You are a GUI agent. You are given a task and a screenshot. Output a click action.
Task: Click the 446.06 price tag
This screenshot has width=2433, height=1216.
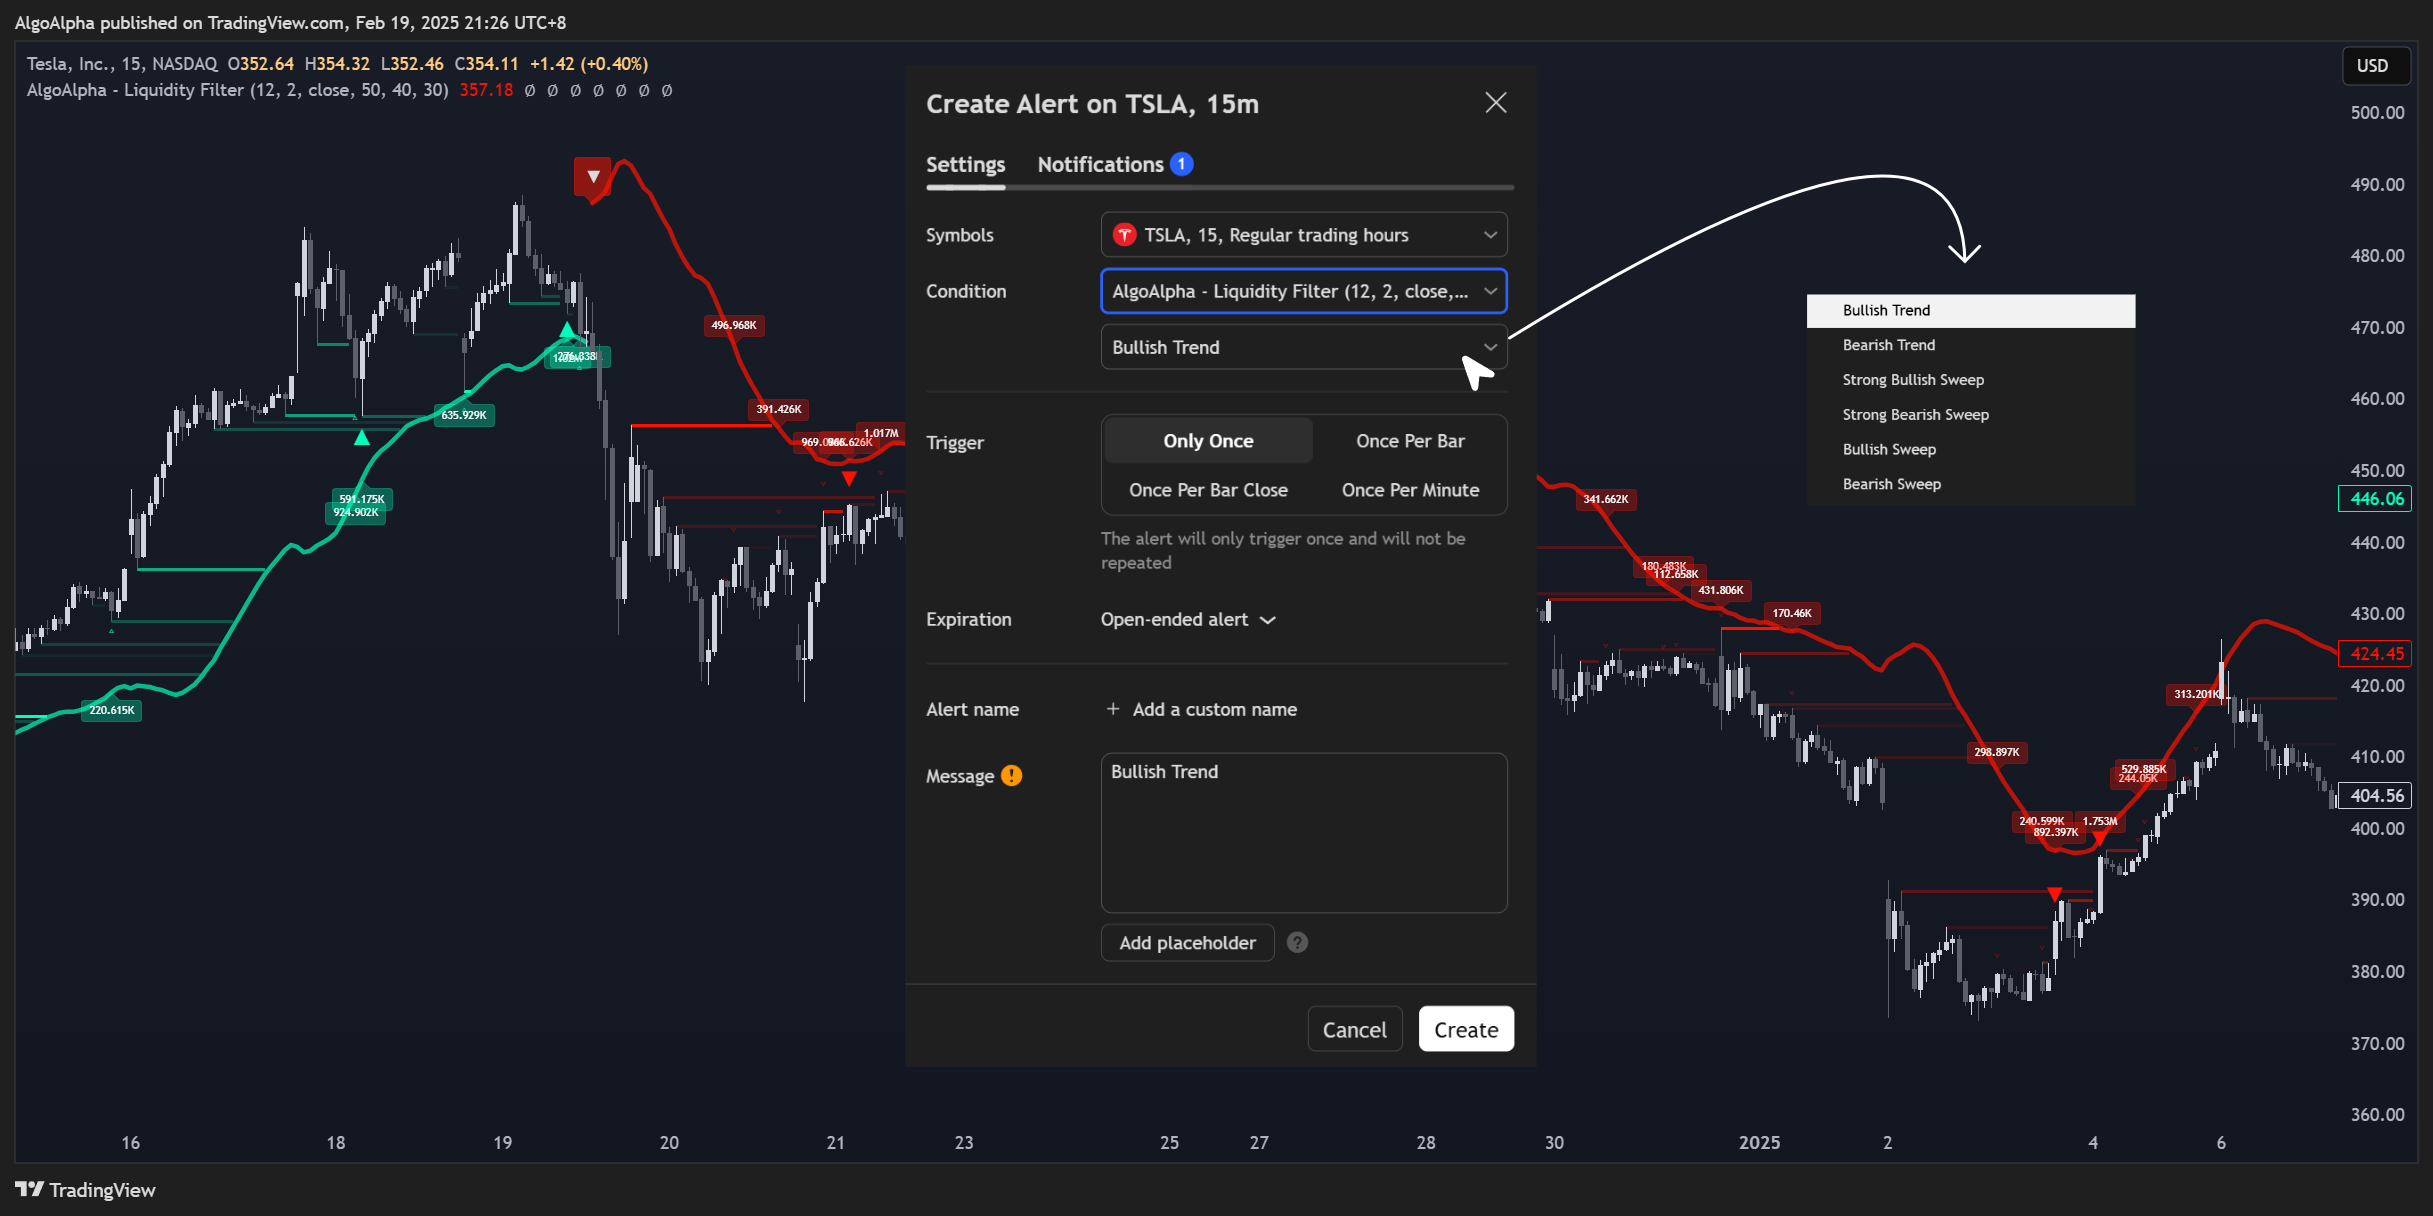click(2375, 499)
